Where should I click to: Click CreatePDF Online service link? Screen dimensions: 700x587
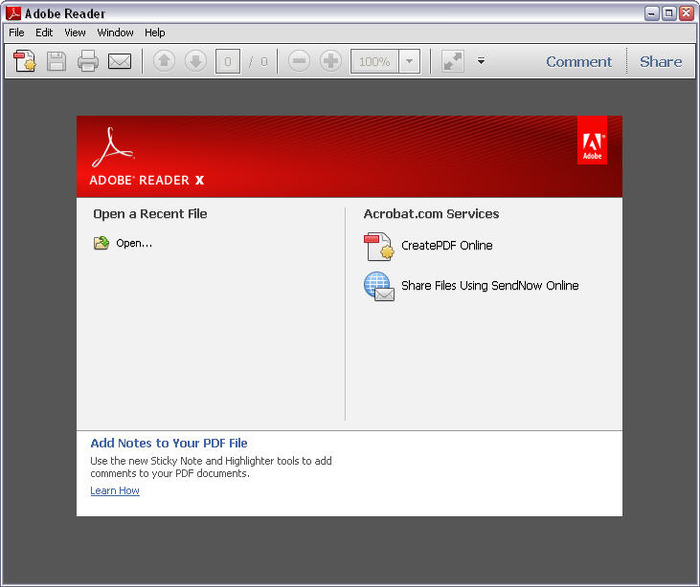[447, 246]
